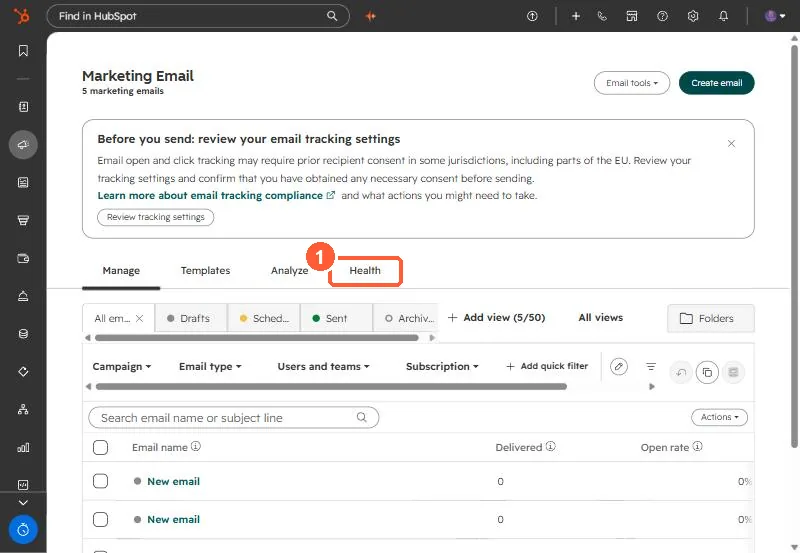Select the Sent view tab
This screenshot has width=800, height=553.
(337, 318)
